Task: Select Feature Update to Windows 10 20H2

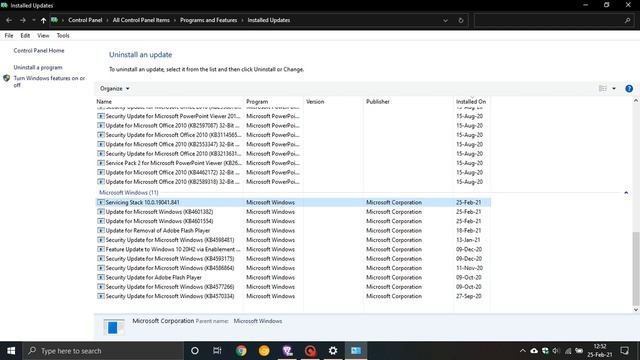Action: pyautogui.click(x=293, y=249)
